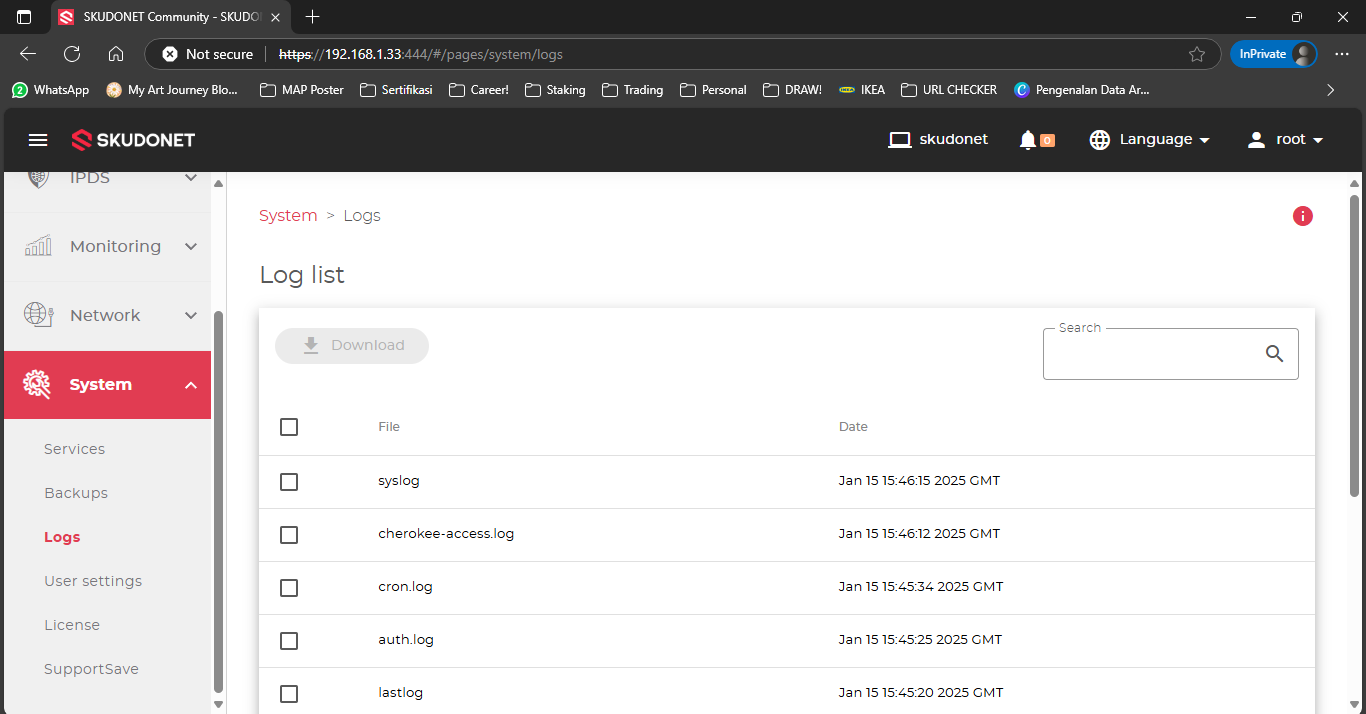Click the notification bell icon
Image resolution: width=1366 pixels, height=714 pixels.
pyautogui.click(x=1027, y=140)
